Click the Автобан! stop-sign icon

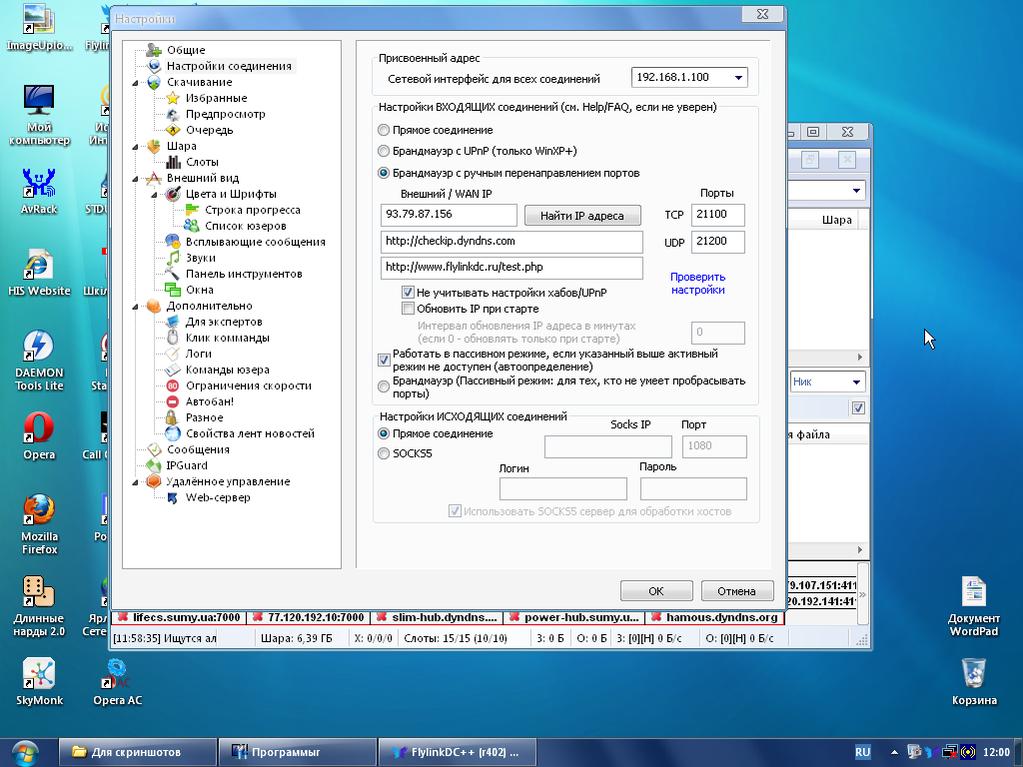pos(173,402)
